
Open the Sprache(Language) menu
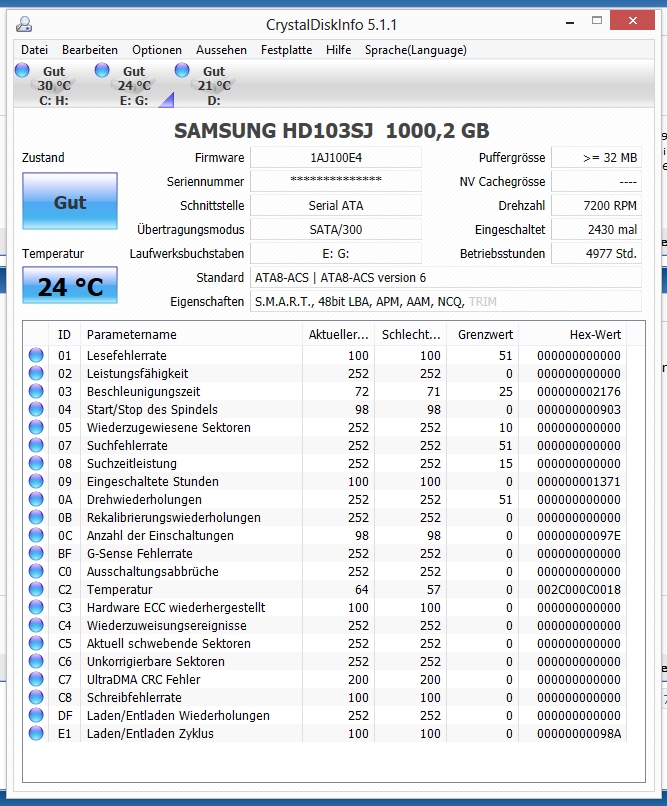click(x=416, y=50)
